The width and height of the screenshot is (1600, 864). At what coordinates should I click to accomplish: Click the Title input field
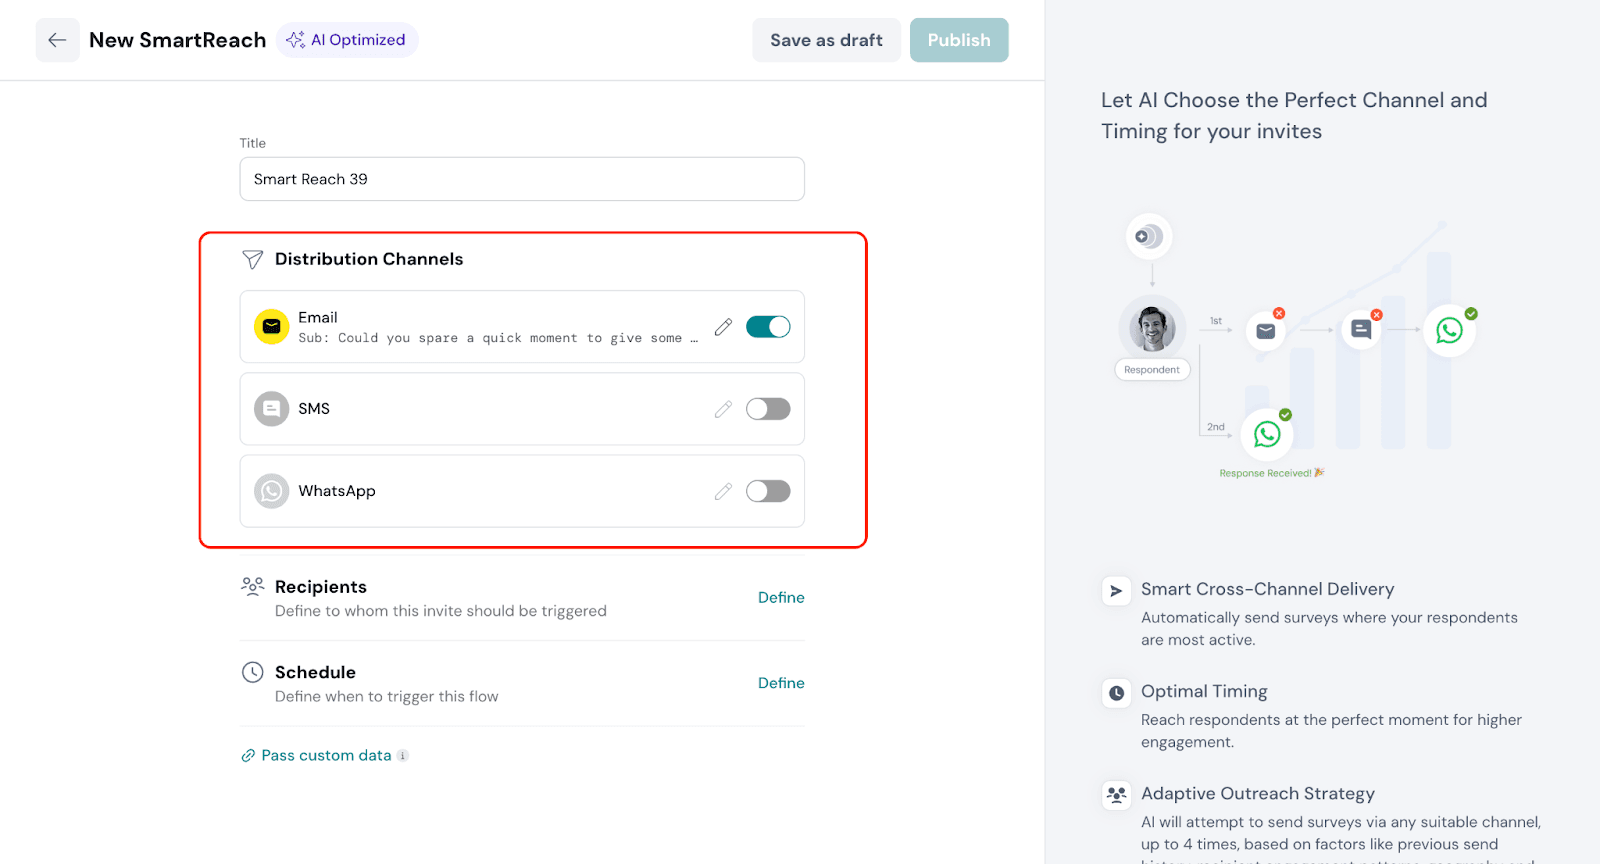[522, 179]
